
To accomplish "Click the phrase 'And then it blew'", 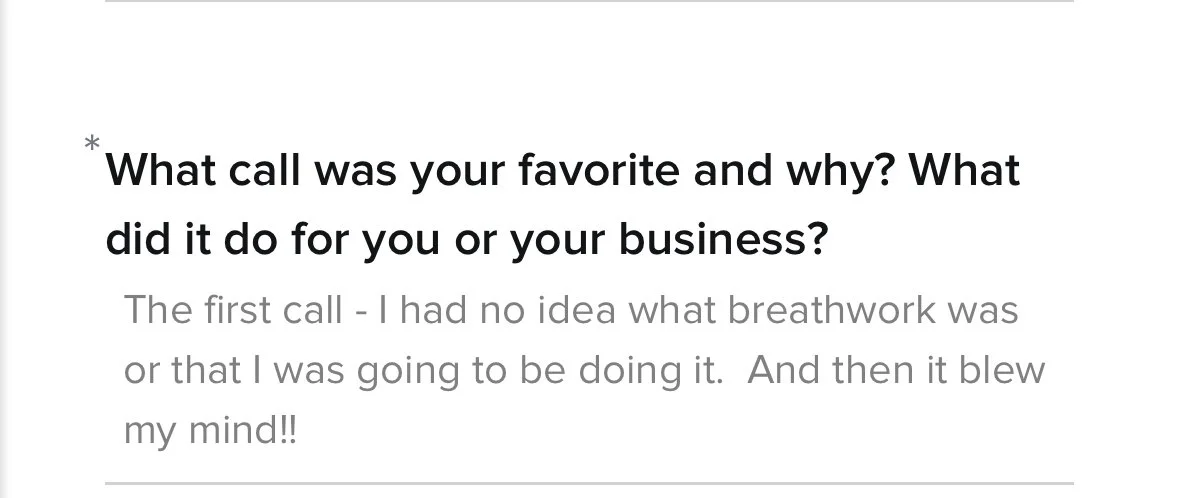I will [x=896, y=370].
